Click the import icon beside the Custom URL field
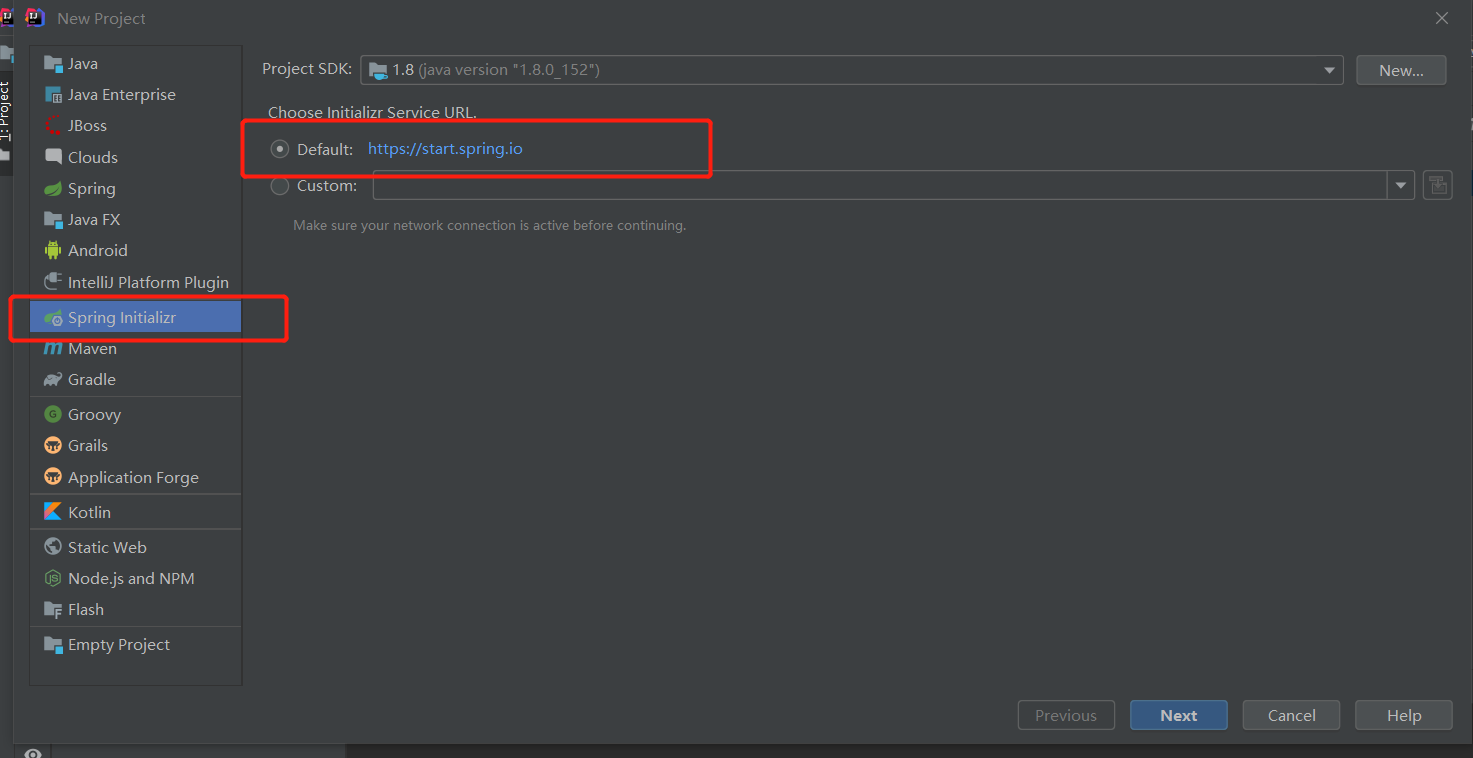Image resolution: width=1473 pixels, height=758 pixels. 1437,184
